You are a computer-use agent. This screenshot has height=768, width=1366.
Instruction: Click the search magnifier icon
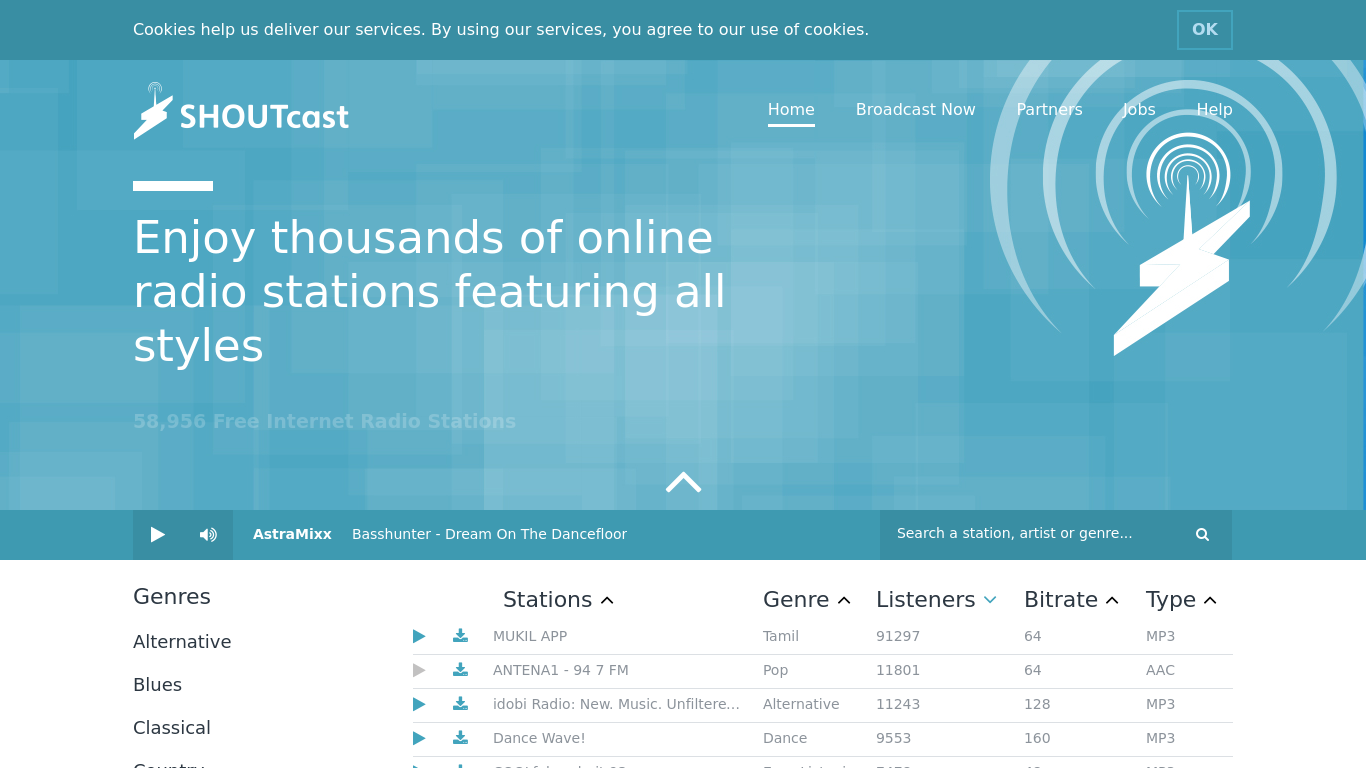pos(1202,535)
